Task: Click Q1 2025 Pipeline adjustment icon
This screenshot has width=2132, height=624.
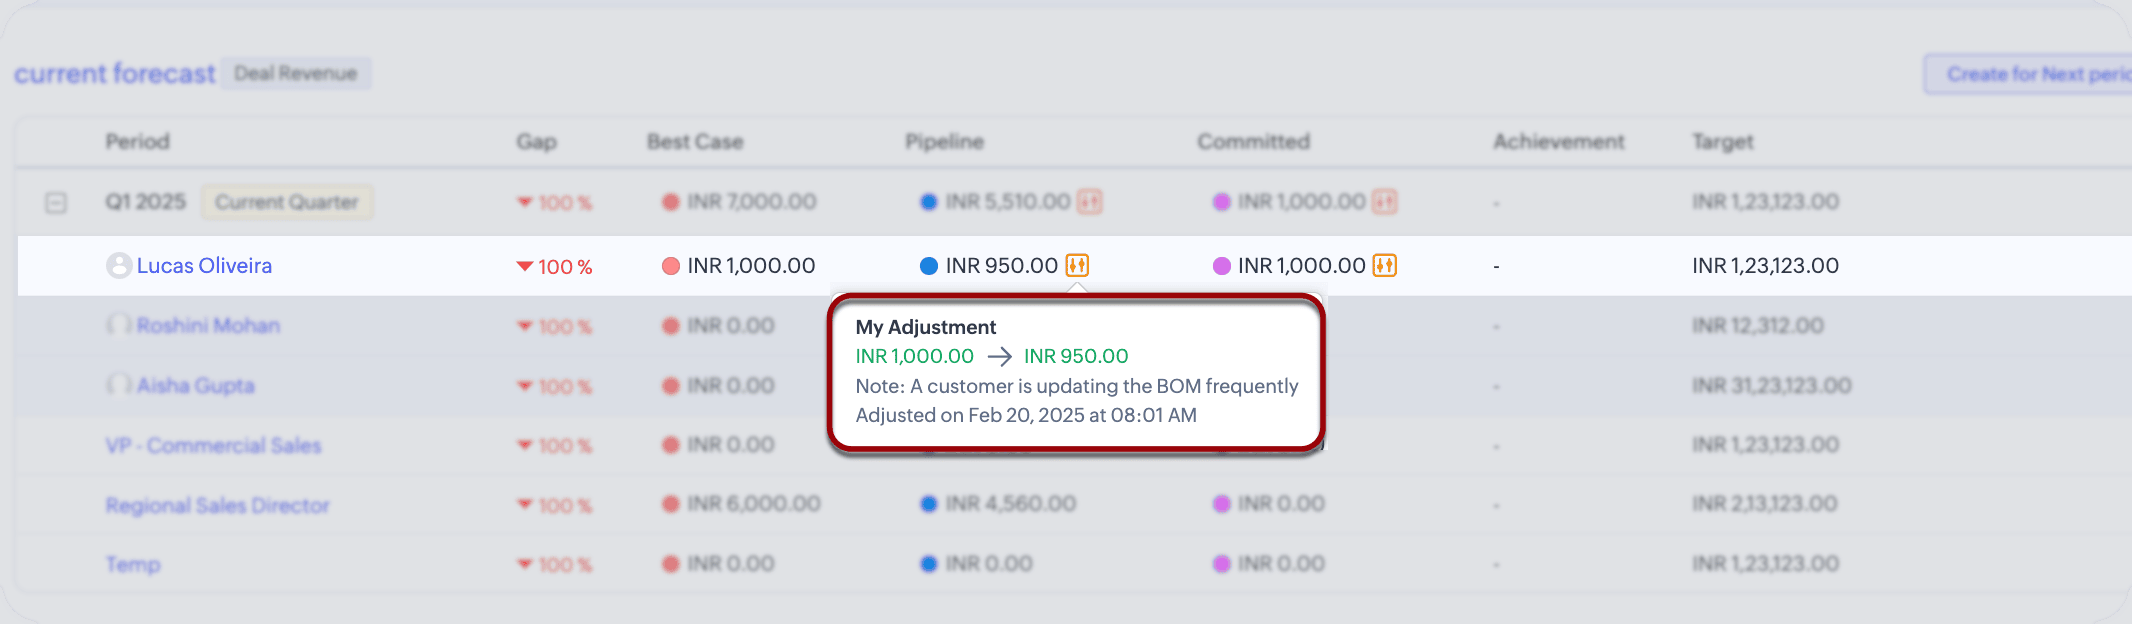Action: (x=1090, y=202)
